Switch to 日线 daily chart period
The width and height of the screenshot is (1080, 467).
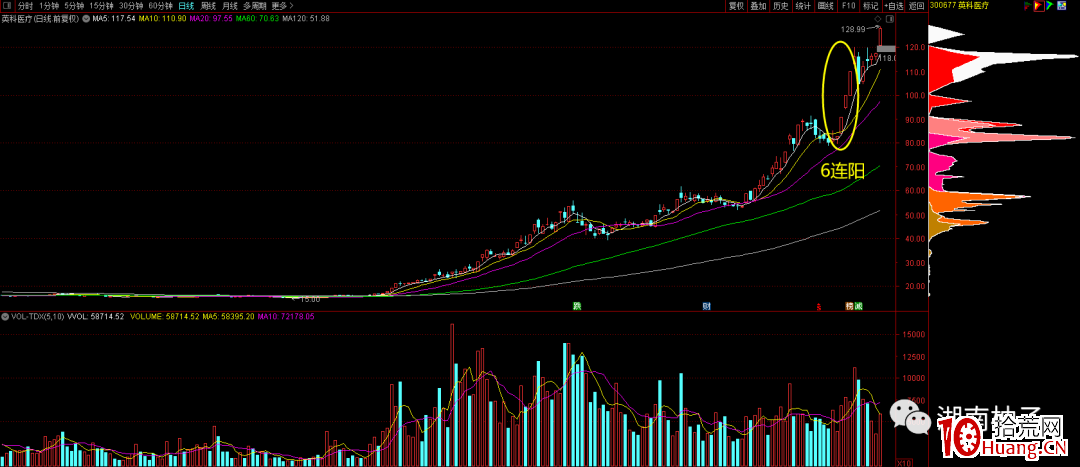click(186, 5)
